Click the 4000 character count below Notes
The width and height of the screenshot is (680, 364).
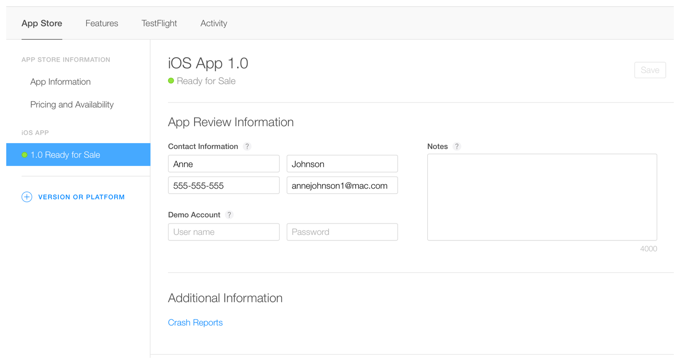coord(648,249)
